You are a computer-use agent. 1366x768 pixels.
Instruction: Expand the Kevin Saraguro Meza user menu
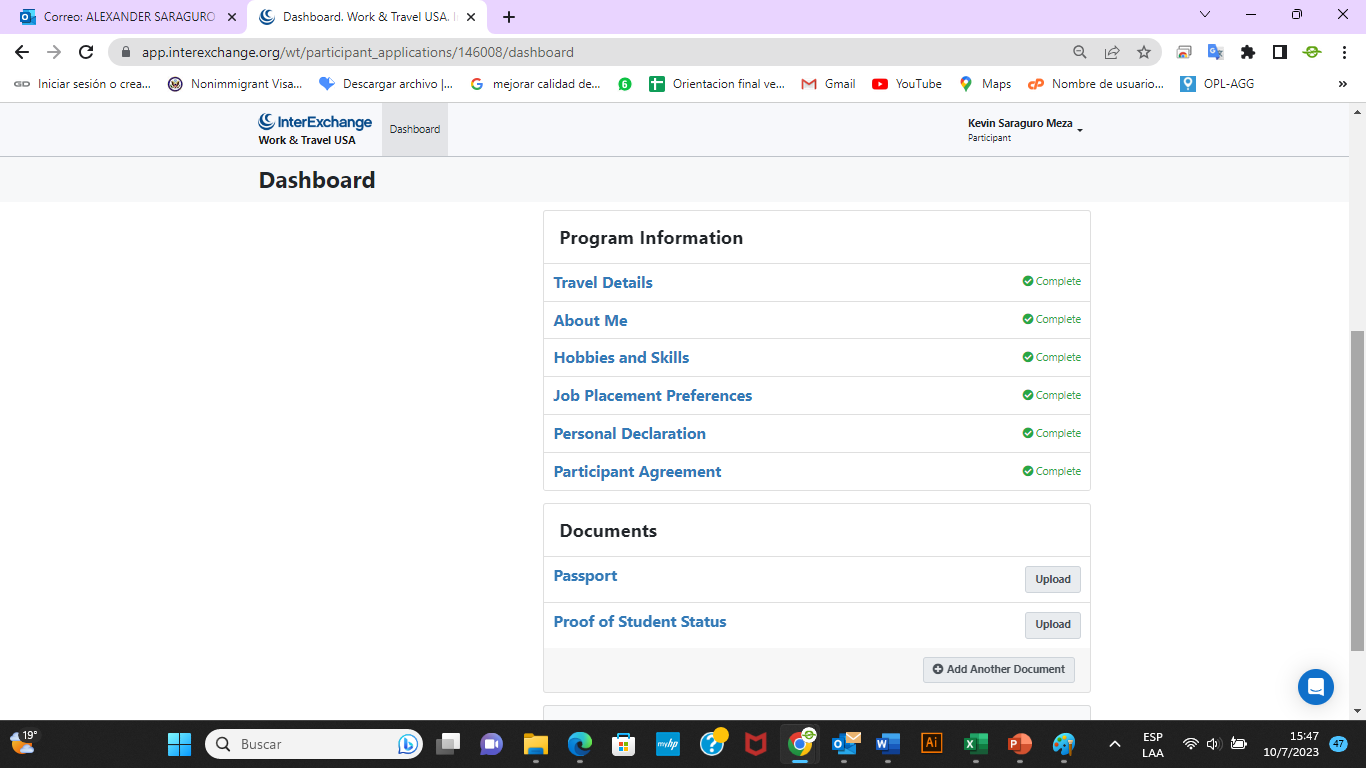[1025, 129]
